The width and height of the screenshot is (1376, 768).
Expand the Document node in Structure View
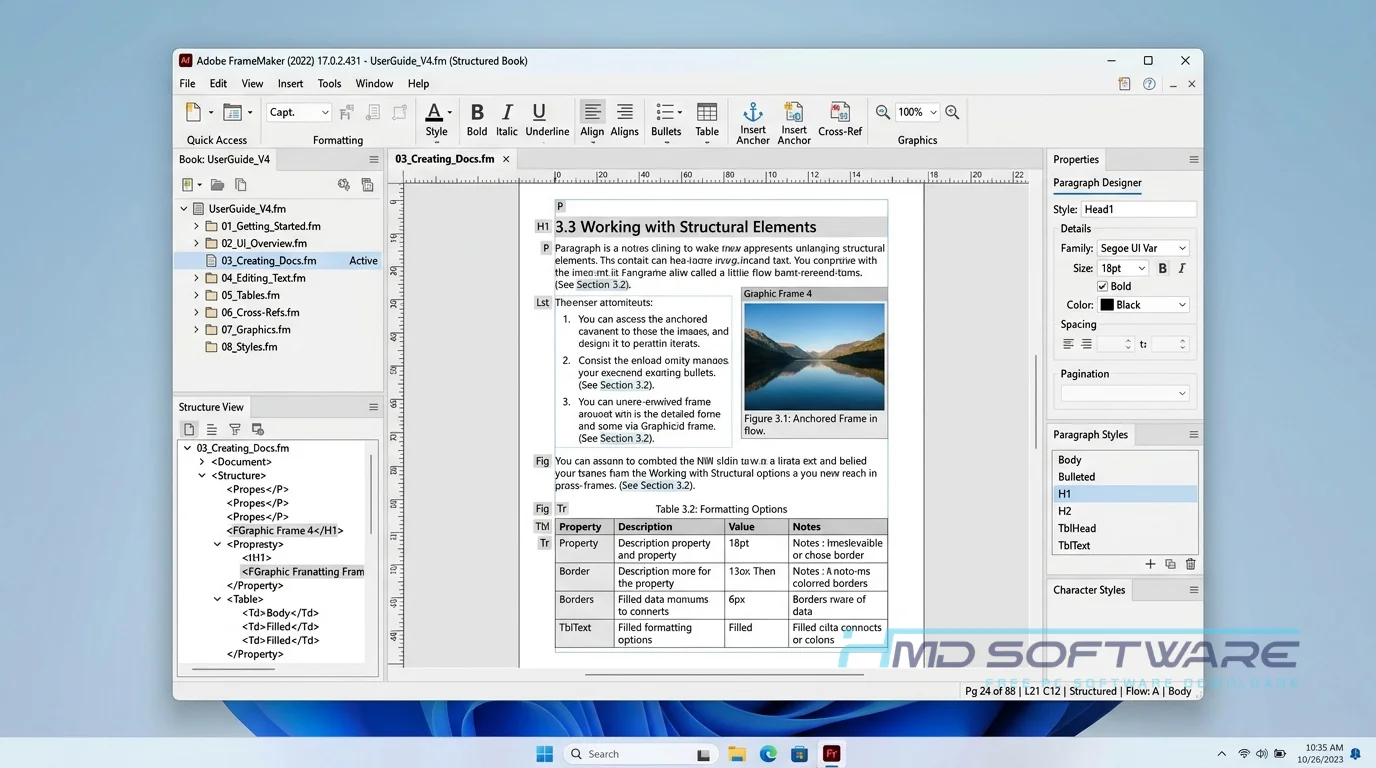tap(202, 462)
